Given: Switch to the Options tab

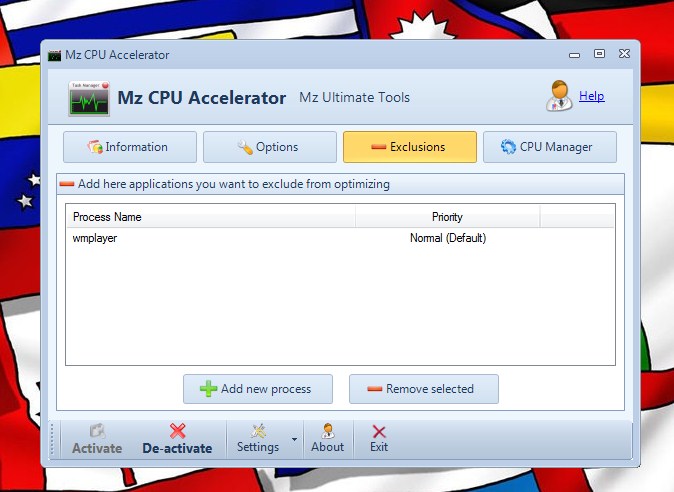Looking at the screenshot, I should point(270,147).
